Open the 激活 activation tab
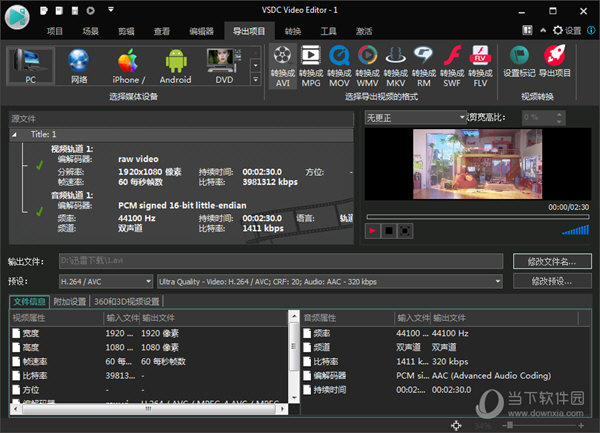 coord(364,31)
